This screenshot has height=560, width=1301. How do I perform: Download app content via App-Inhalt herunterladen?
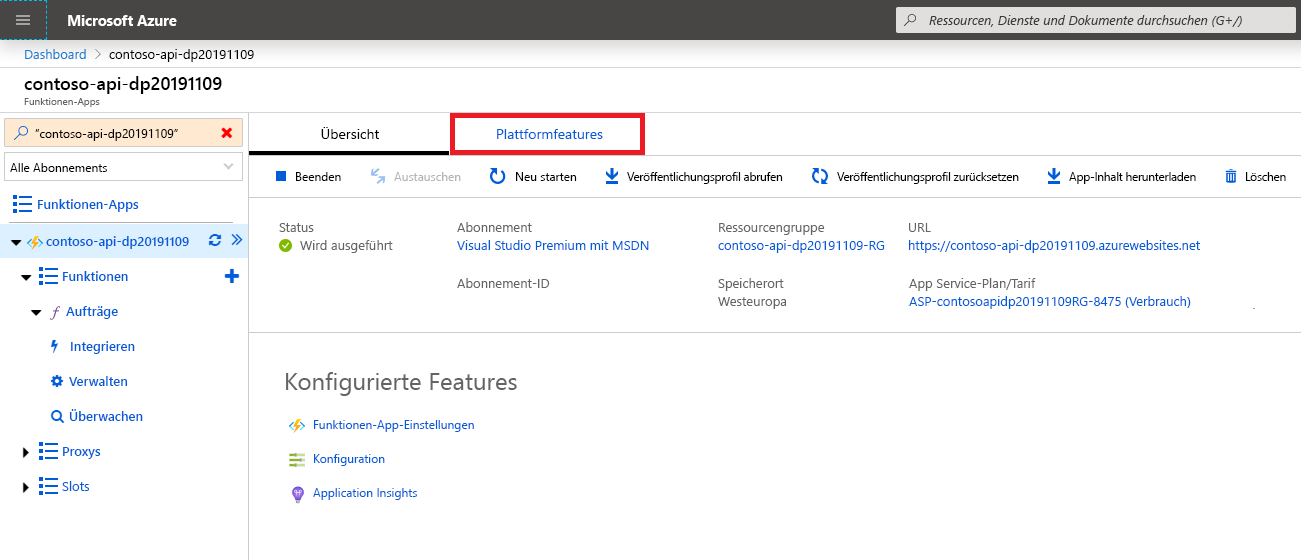click(x=1120, y=176)
